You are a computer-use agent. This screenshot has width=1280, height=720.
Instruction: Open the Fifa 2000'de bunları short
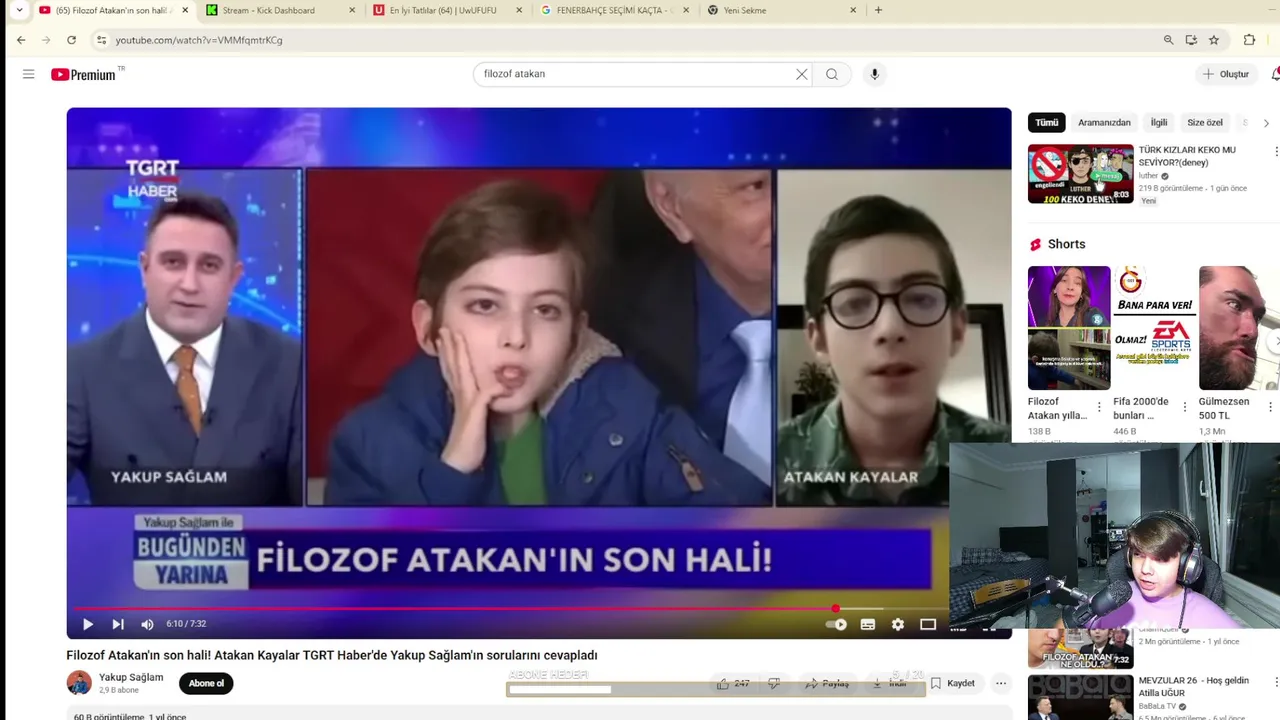coord(1155,328)
